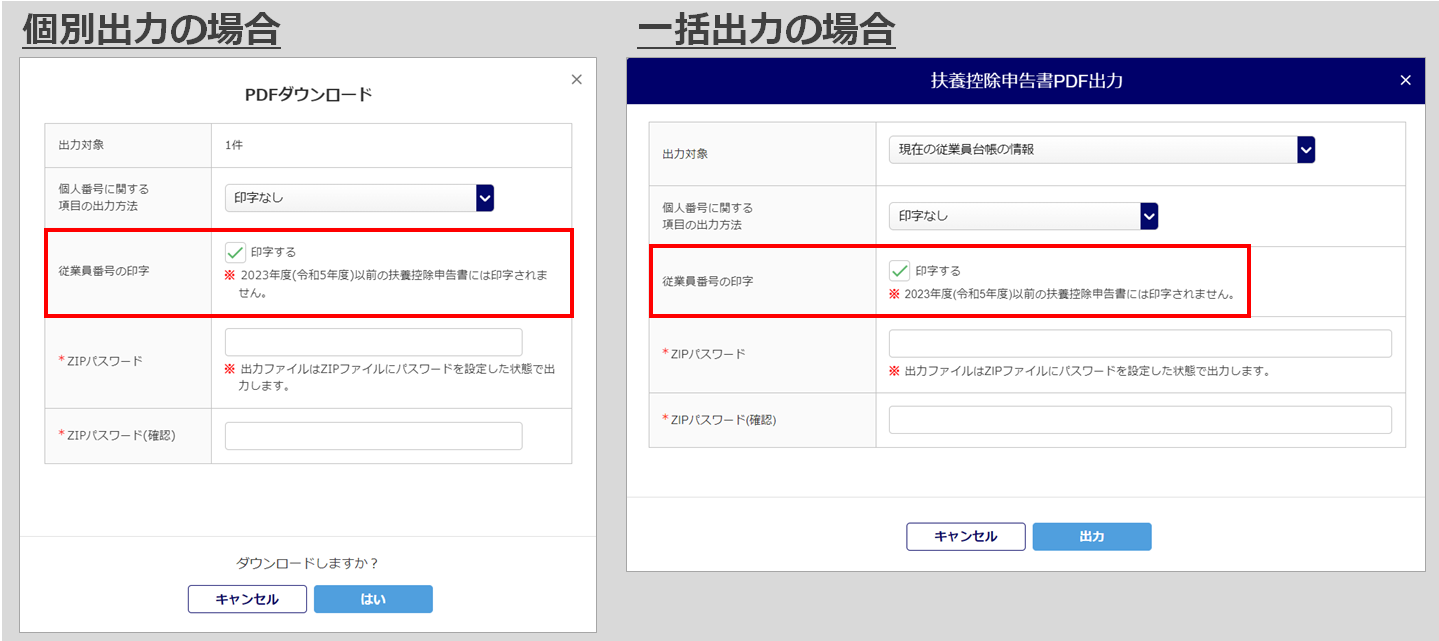Image resolution: width=1439 pixels, height=641 pixels.
Task: Click ZIPパスワード field in 扶養控除申告書PDF出力 dialog
Action: pyautogui.click(x=1140, y=343)
